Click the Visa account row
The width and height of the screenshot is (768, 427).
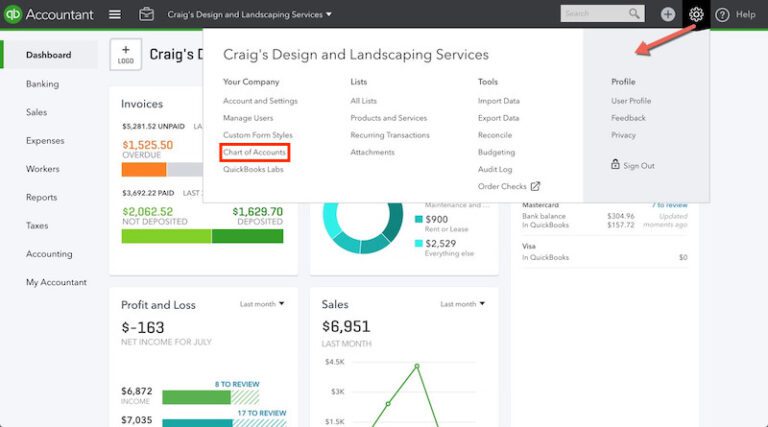point(605,252)
